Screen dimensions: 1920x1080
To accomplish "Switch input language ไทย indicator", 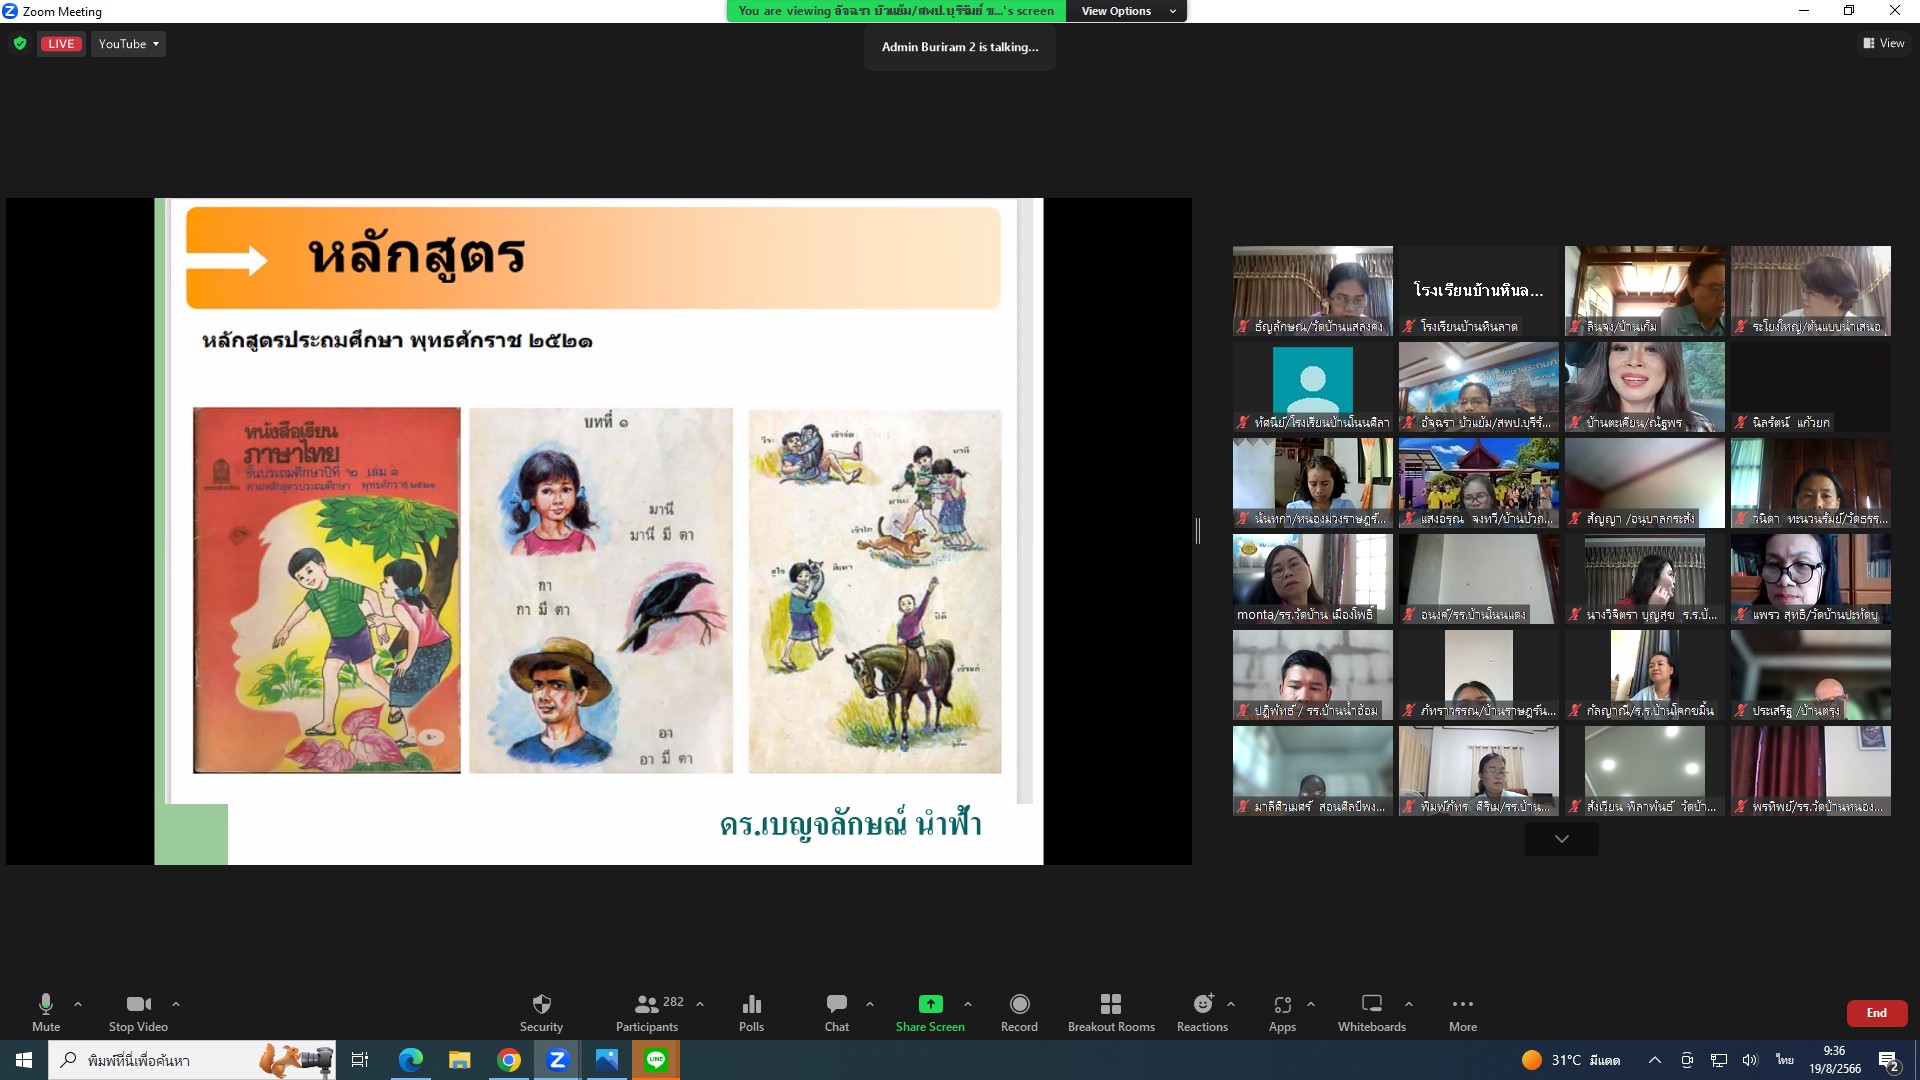I will pos(1785,1059).
